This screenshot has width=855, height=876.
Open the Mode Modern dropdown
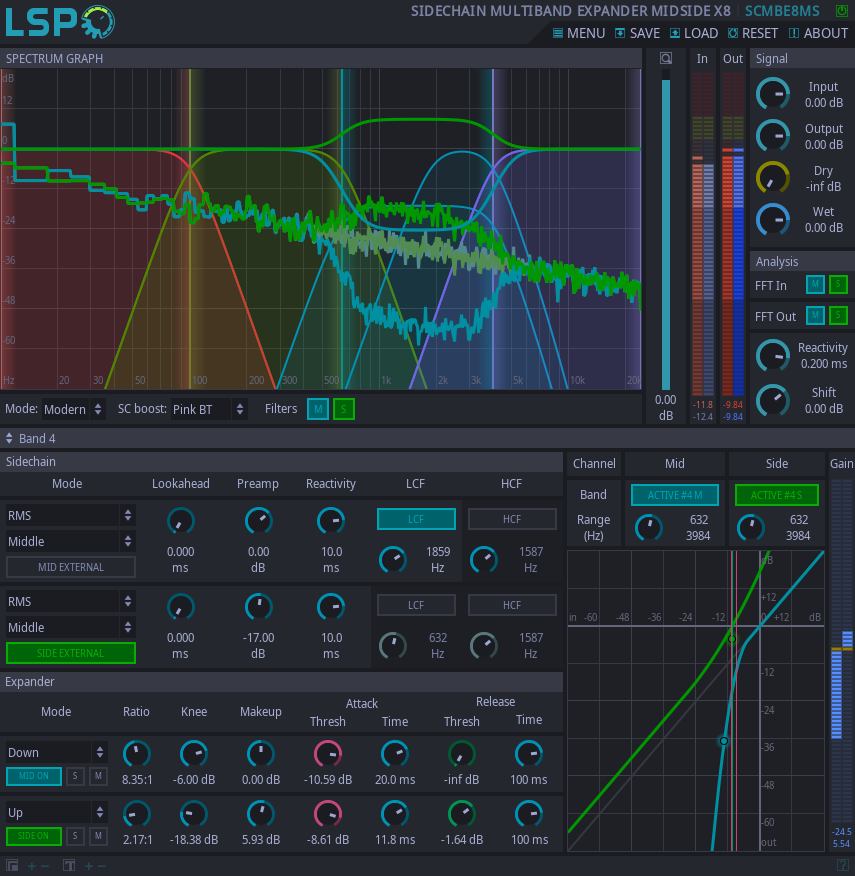(73, 409)
